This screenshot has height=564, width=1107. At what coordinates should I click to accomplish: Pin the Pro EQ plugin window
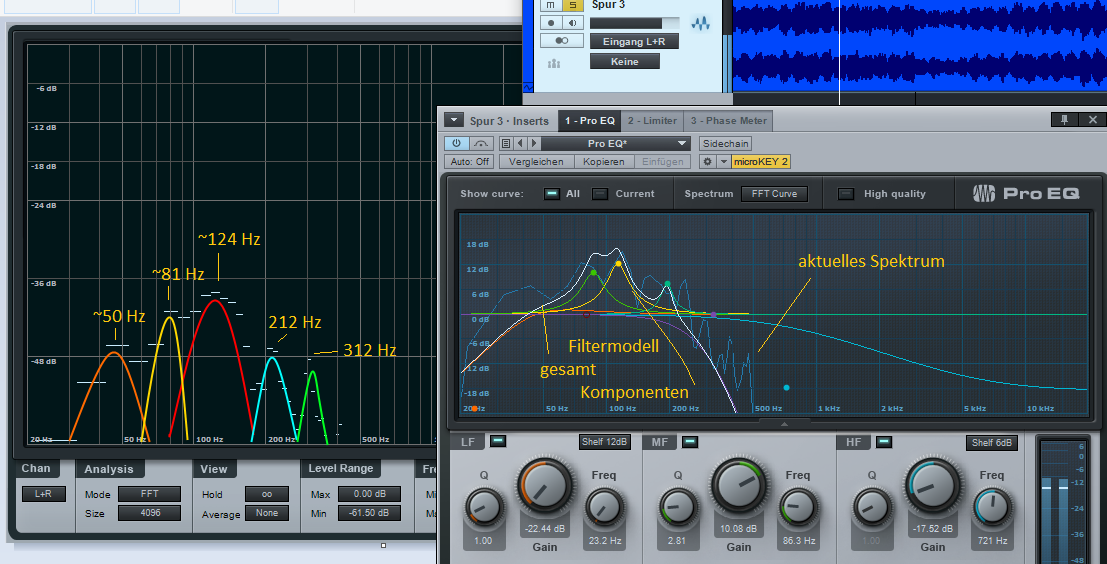(1064, 120)
